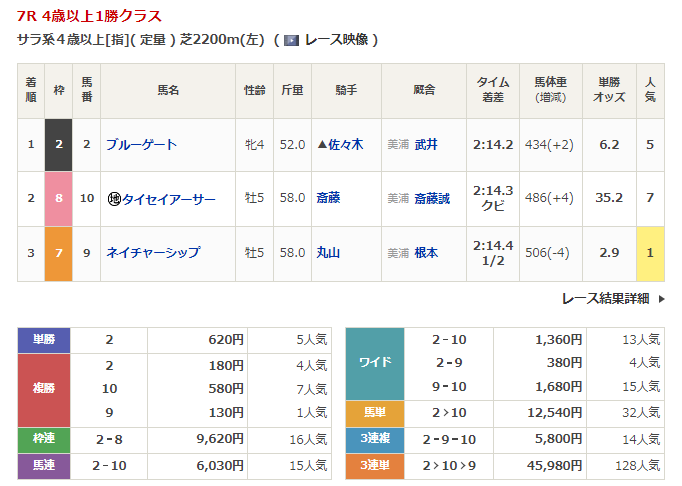The width and height of the screenshot is (682, 486).
Task: Click the black frame number 2 cell
Action: coord(59,145)
